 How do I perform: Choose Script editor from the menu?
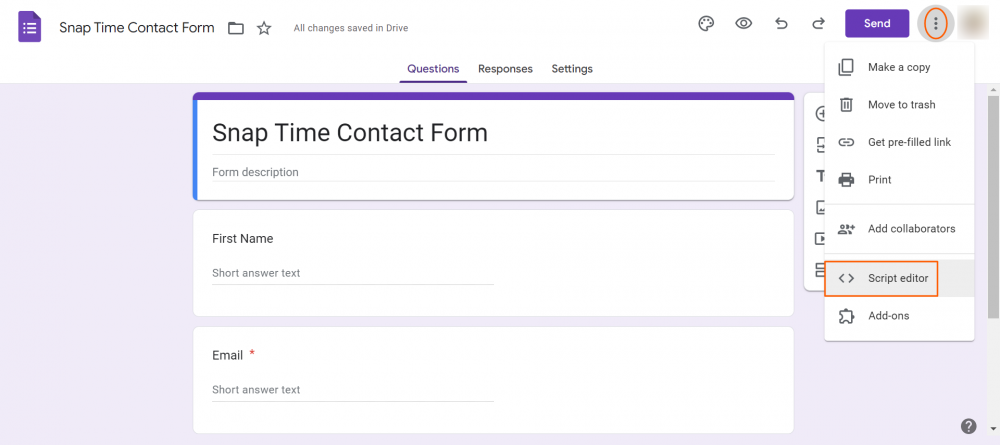(x=897, y=279)
